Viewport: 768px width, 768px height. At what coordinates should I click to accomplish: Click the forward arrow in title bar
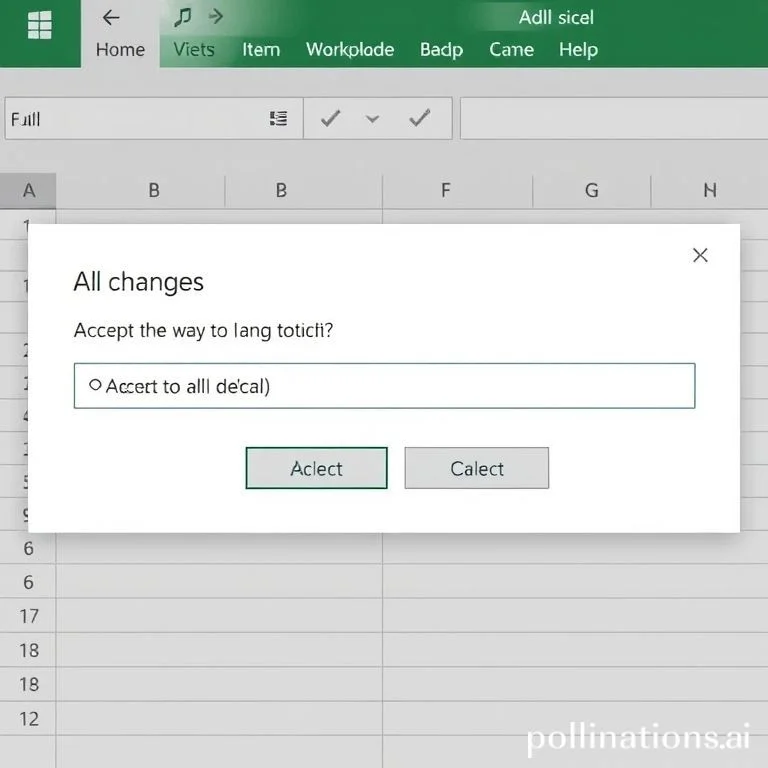coord(215,17)
